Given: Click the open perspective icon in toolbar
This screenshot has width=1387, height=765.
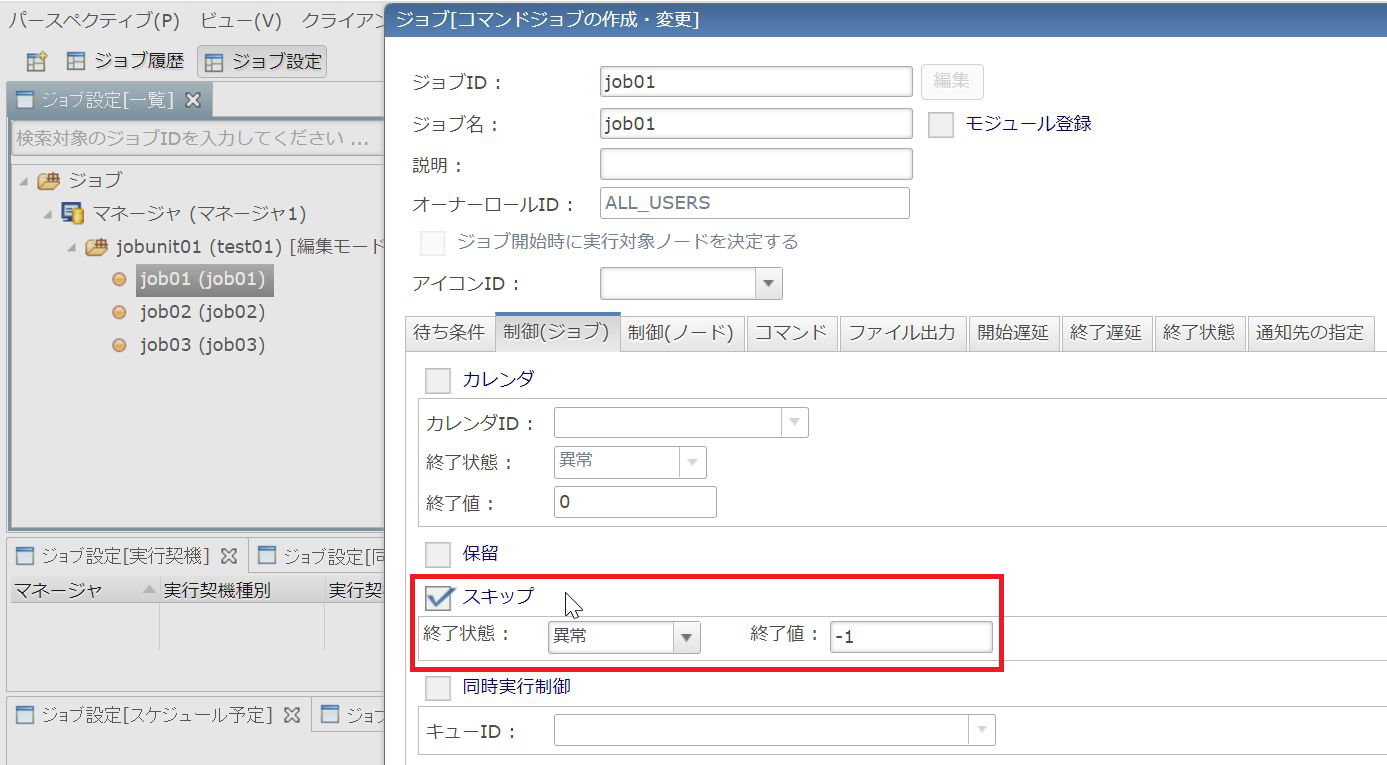Looking at the screenshot, I should pyautogui.click(x=36, y=62).
